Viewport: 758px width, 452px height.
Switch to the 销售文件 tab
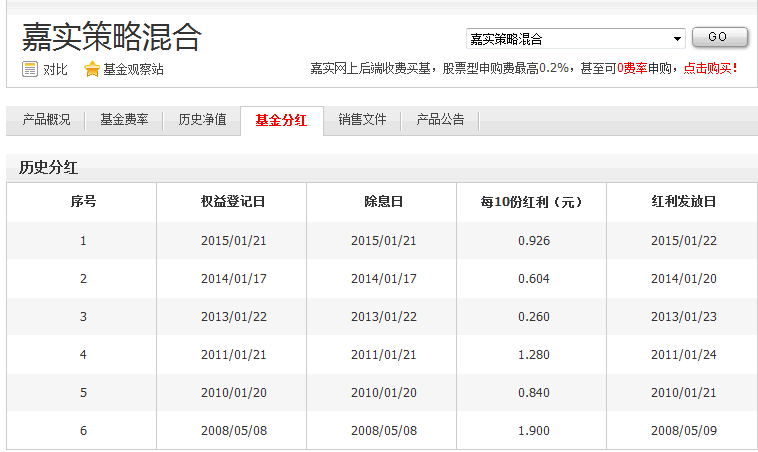(x=362, y=119)
